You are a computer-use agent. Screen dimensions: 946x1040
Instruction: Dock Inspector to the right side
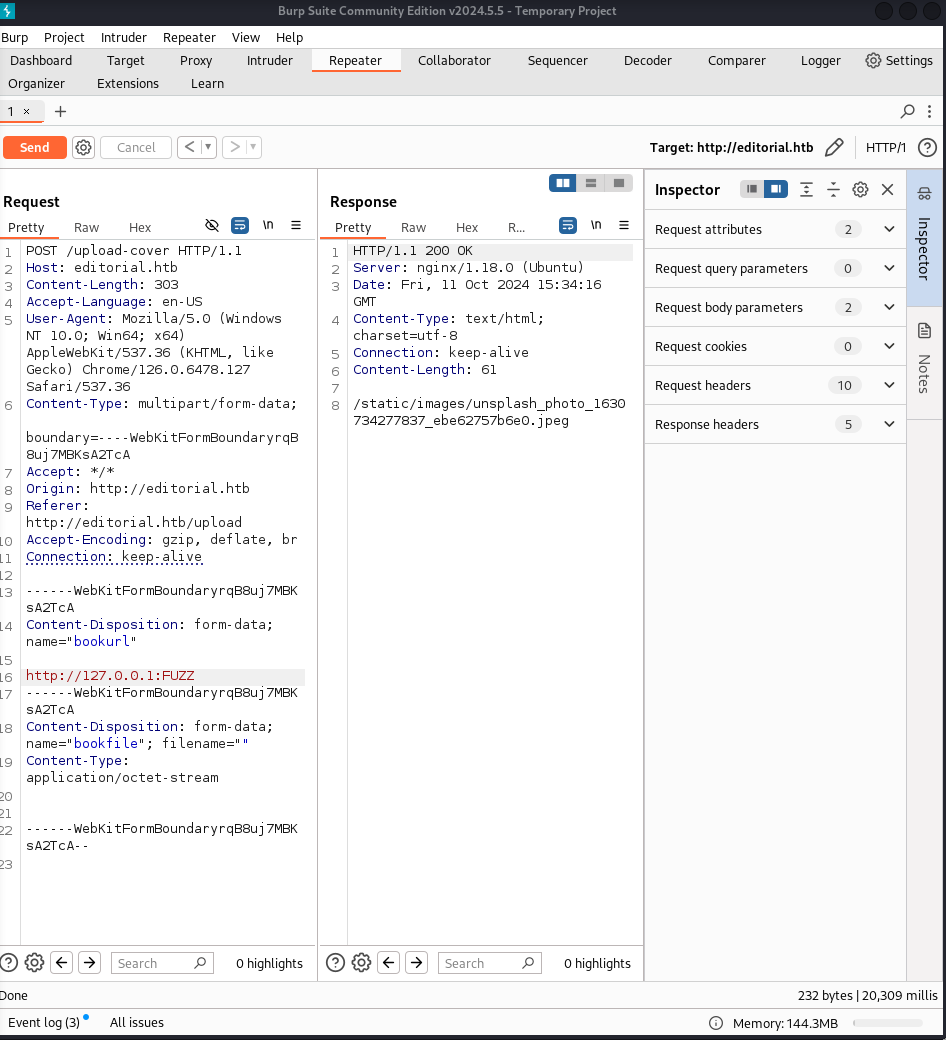pyautogui.click(x=776, y=189)
